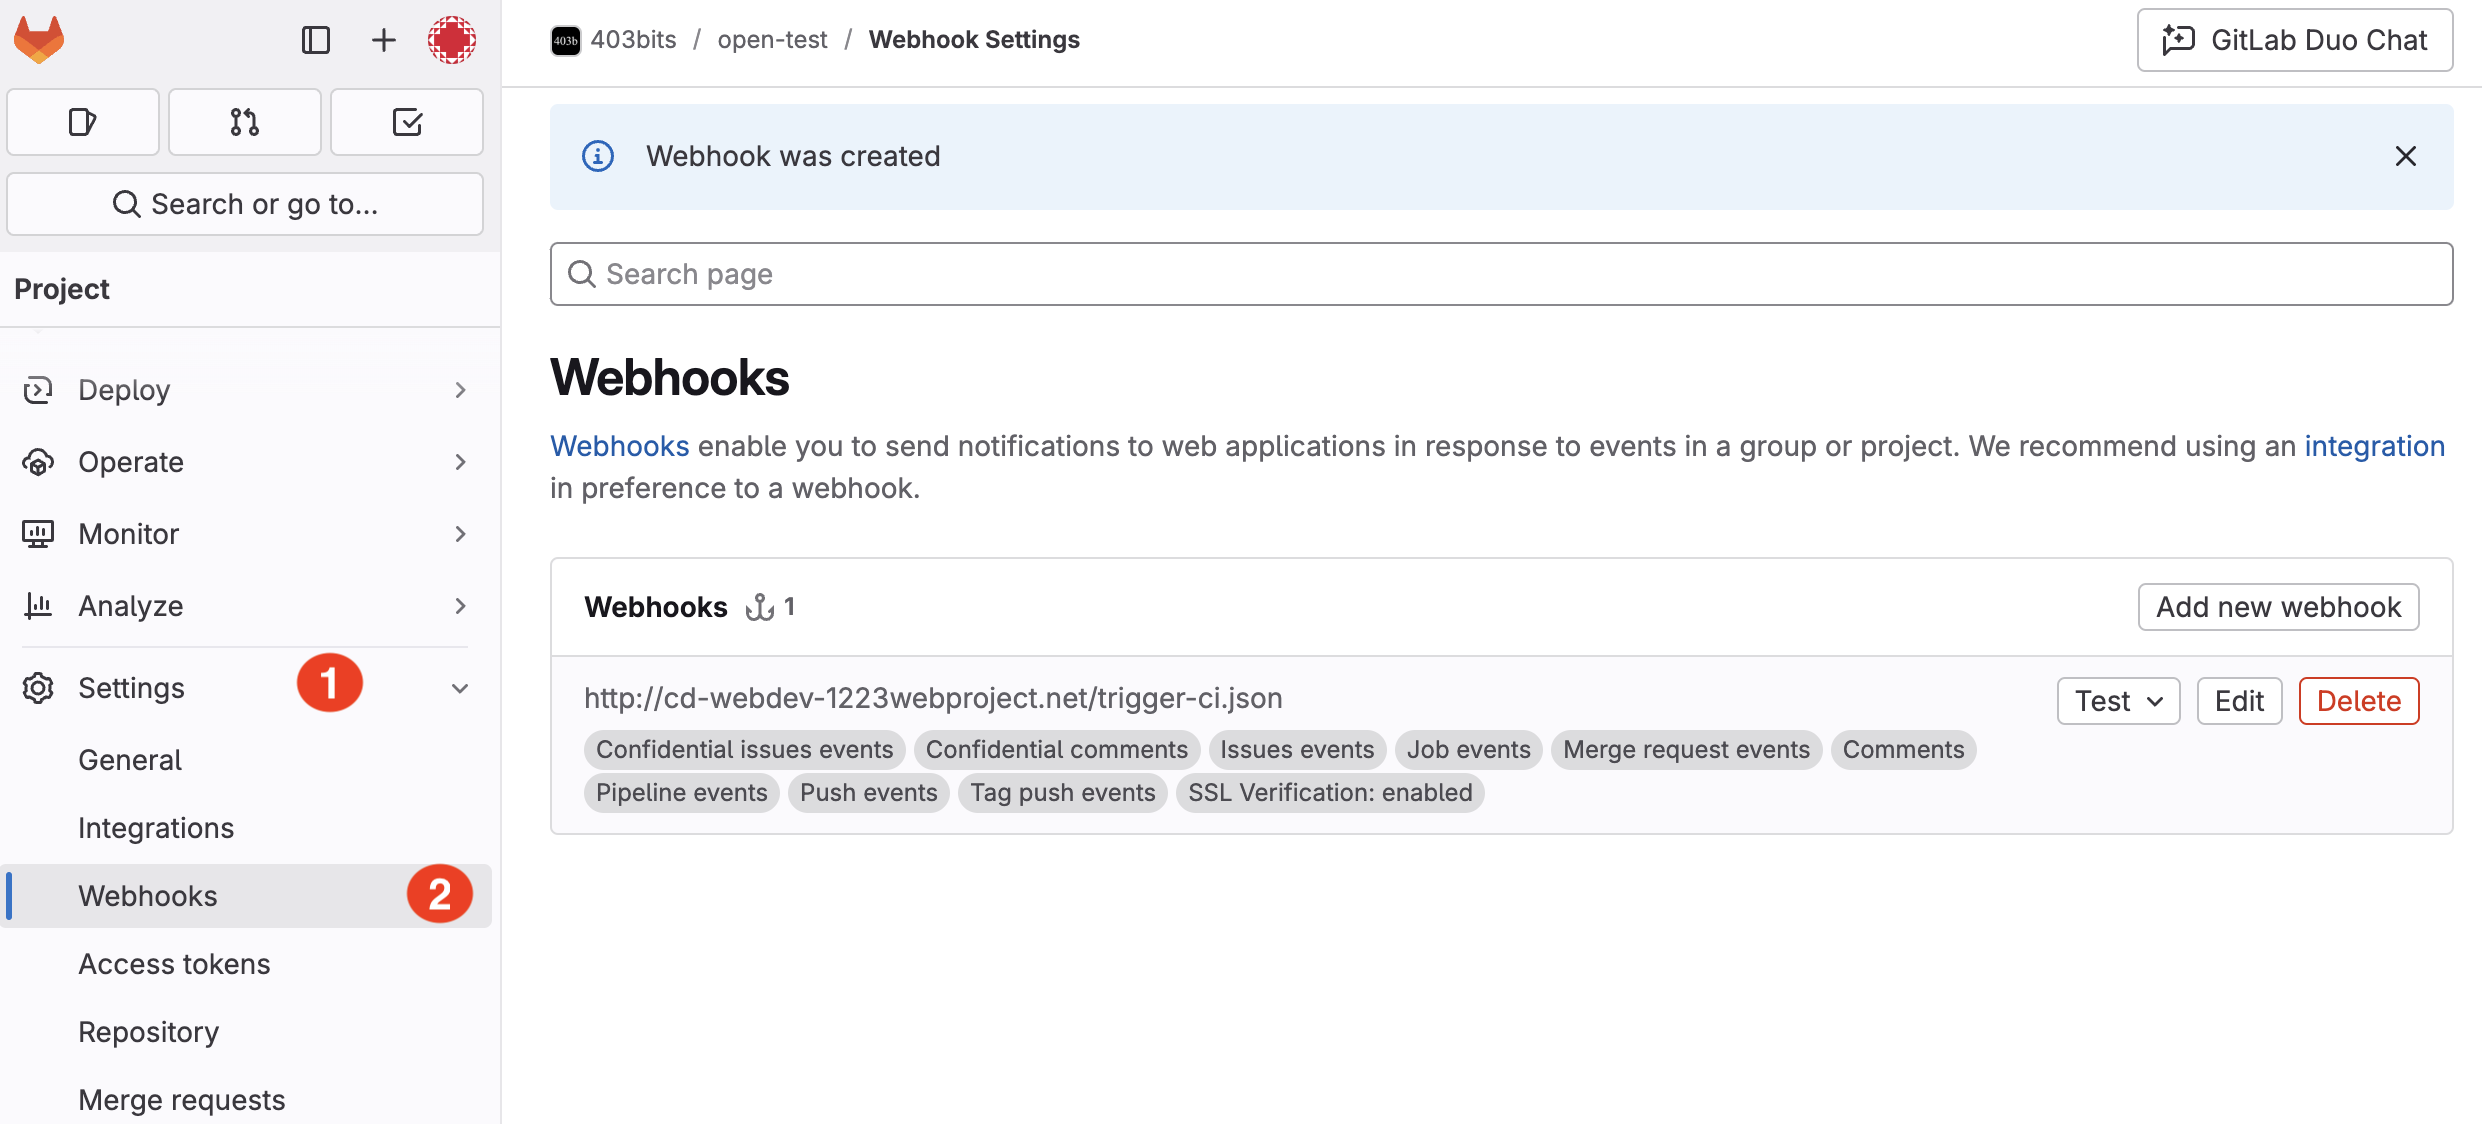Delete the trigger-ci.json webhook
This screenshot has height=1124, width=2482.
pos(2358,701)
